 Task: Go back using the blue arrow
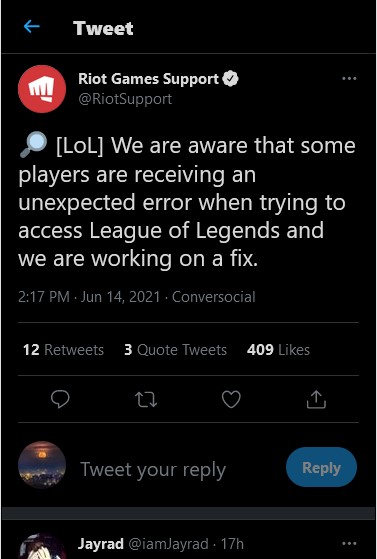pyautogui.click(x=31, y=27)
